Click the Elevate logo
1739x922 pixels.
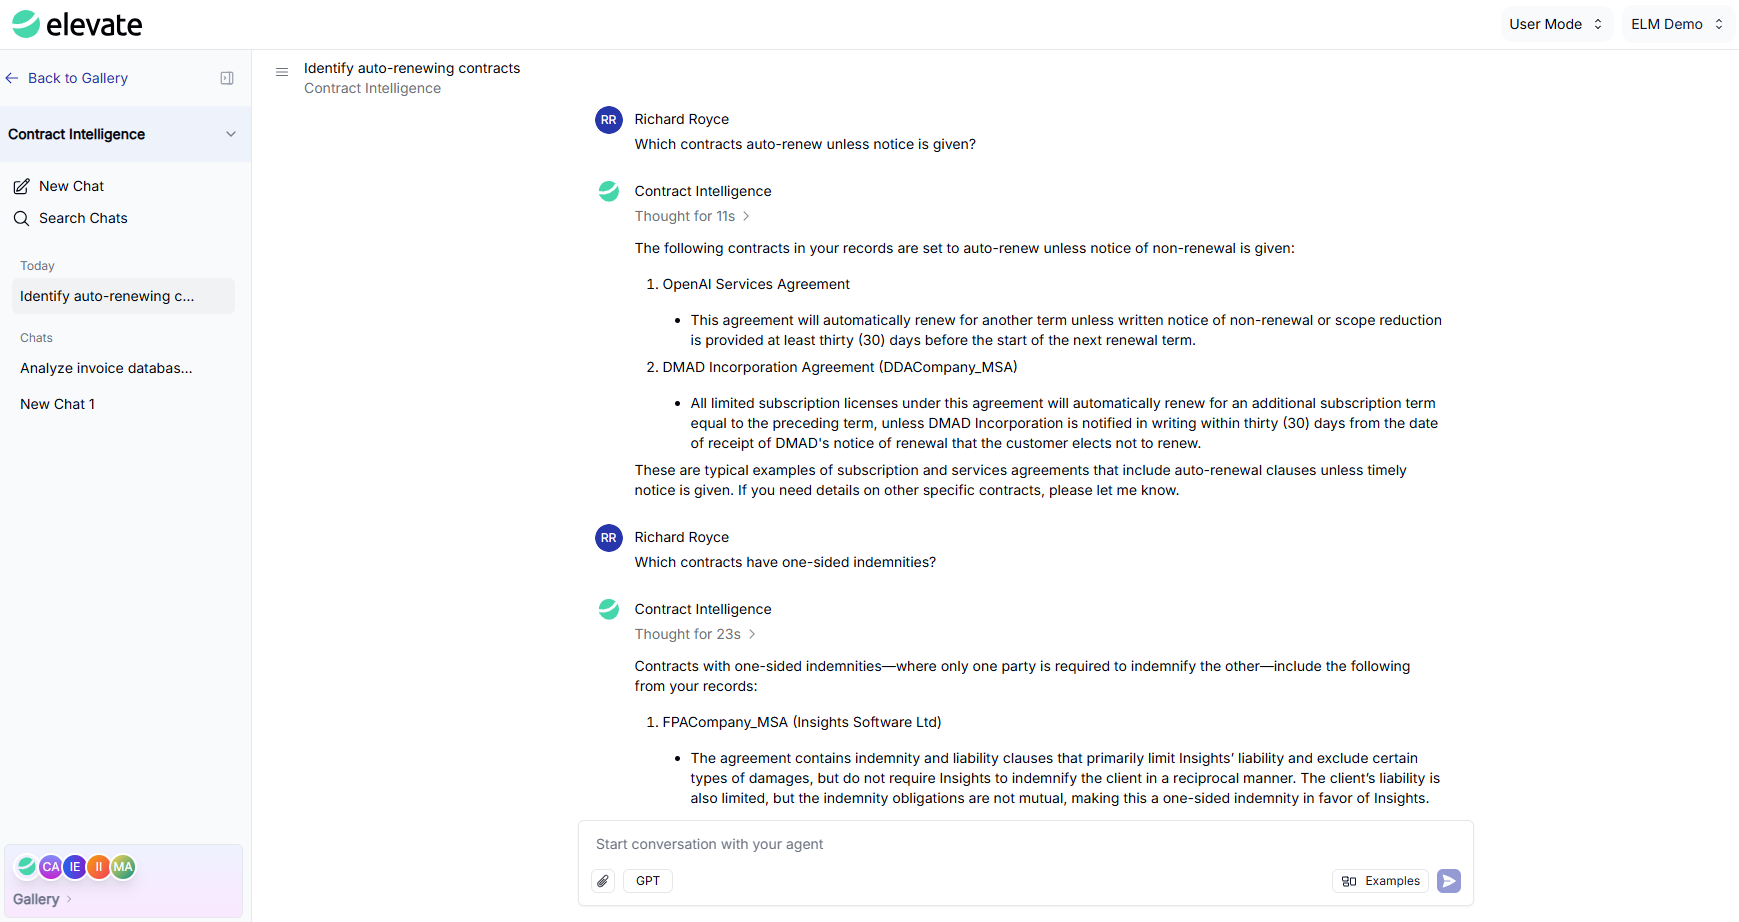(x=77, y=24)
